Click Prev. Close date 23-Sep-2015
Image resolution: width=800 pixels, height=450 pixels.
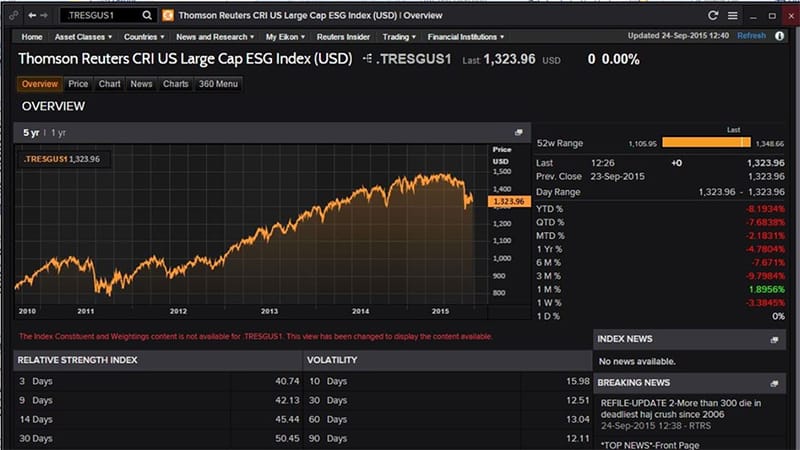pos(617,177)
